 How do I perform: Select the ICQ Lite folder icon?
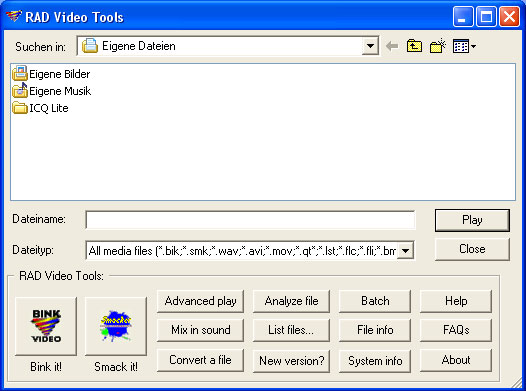[x=20, y=108]
